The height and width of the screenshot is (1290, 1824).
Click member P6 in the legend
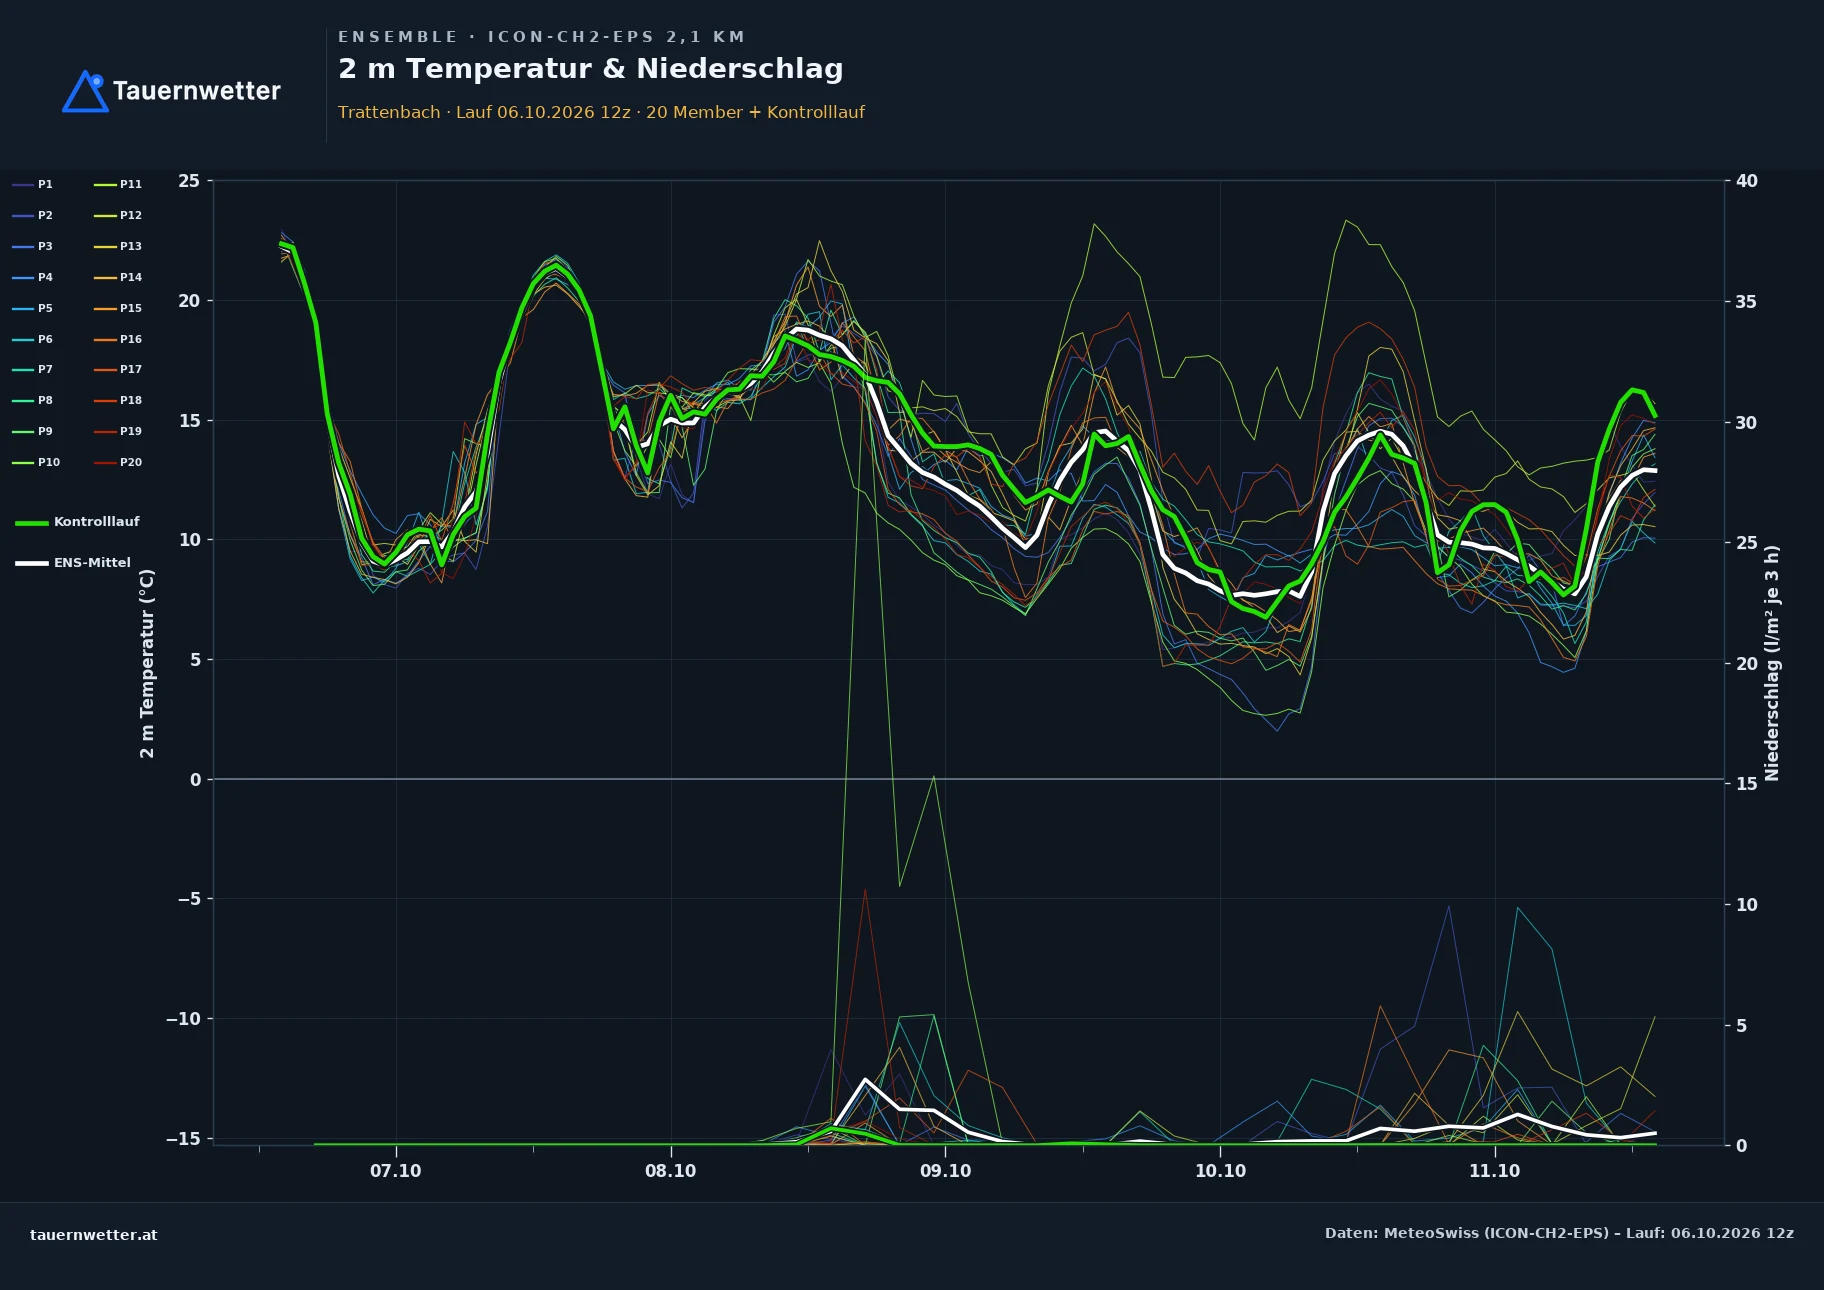[33, 339]
